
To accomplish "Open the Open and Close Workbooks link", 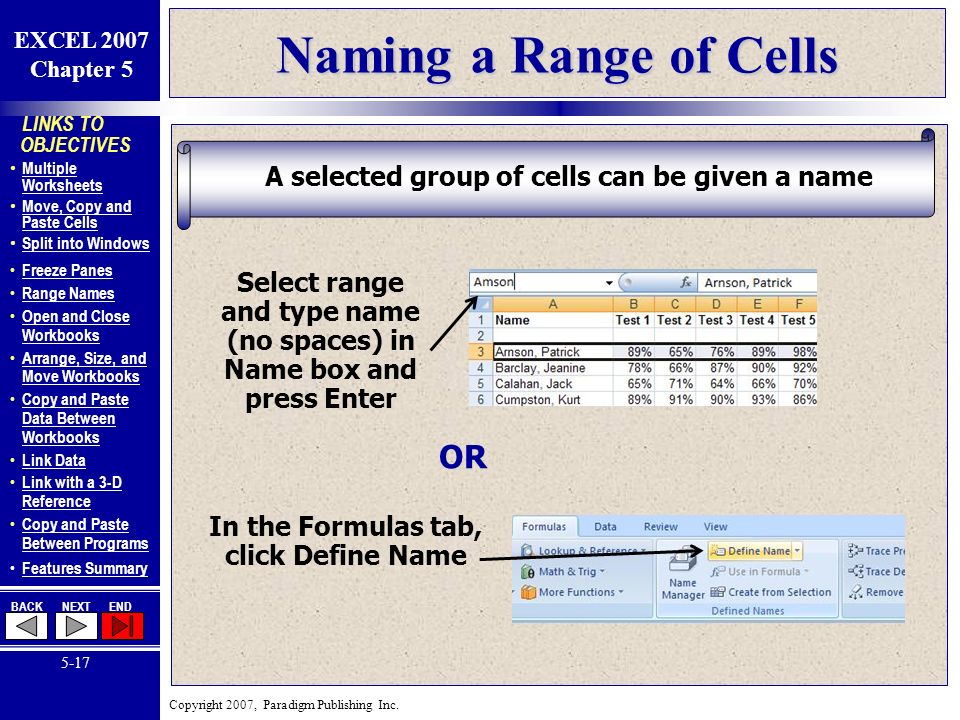I will point(76,326).
